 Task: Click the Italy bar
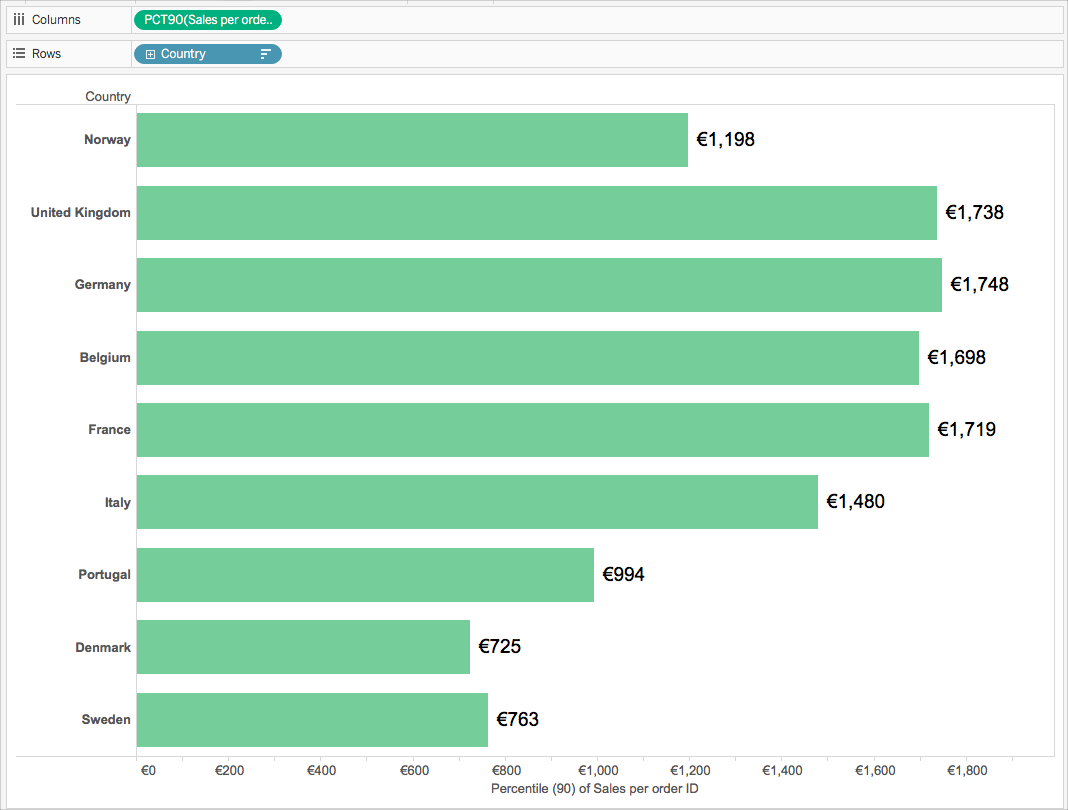click(x=477, y=502)
